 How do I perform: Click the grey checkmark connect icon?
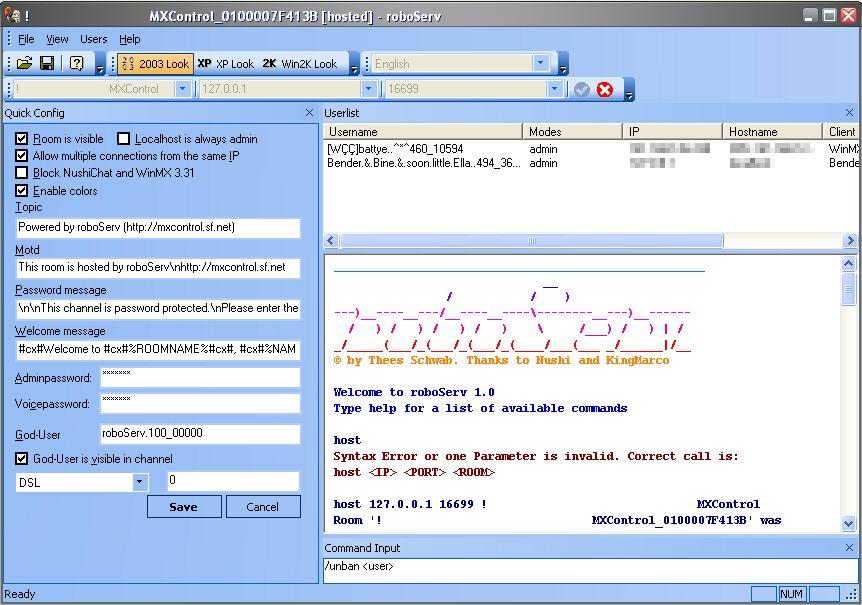coord(582,89)
